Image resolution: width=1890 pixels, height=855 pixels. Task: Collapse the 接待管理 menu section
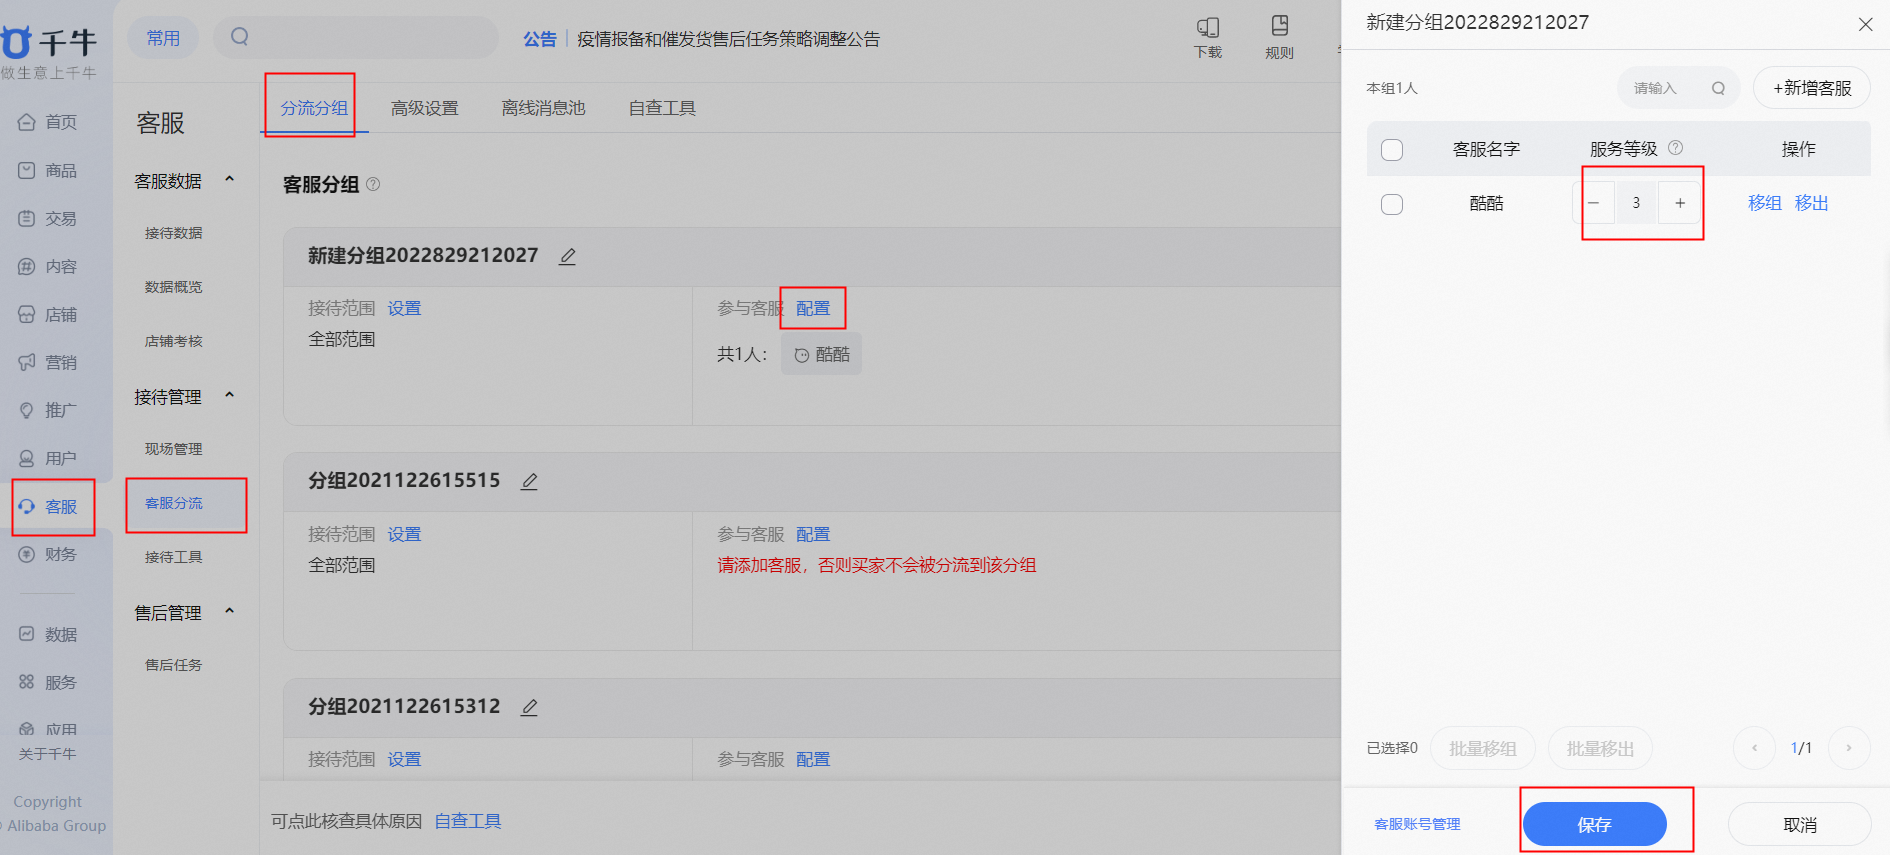(x=230, y=395)
